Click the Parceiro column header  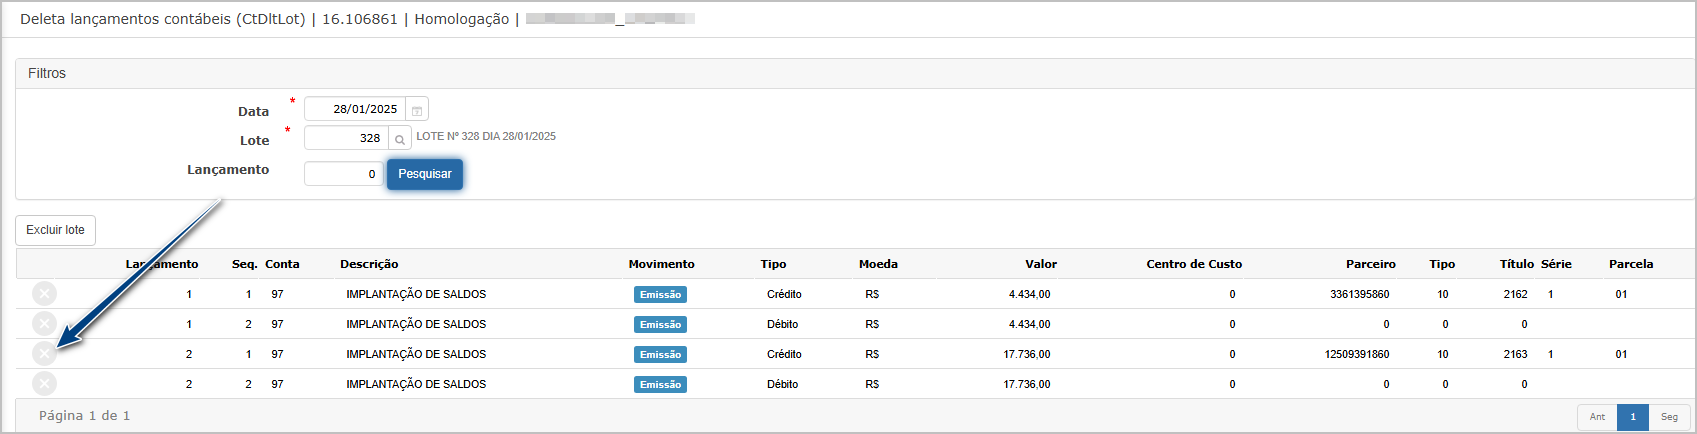(1371, 264)
